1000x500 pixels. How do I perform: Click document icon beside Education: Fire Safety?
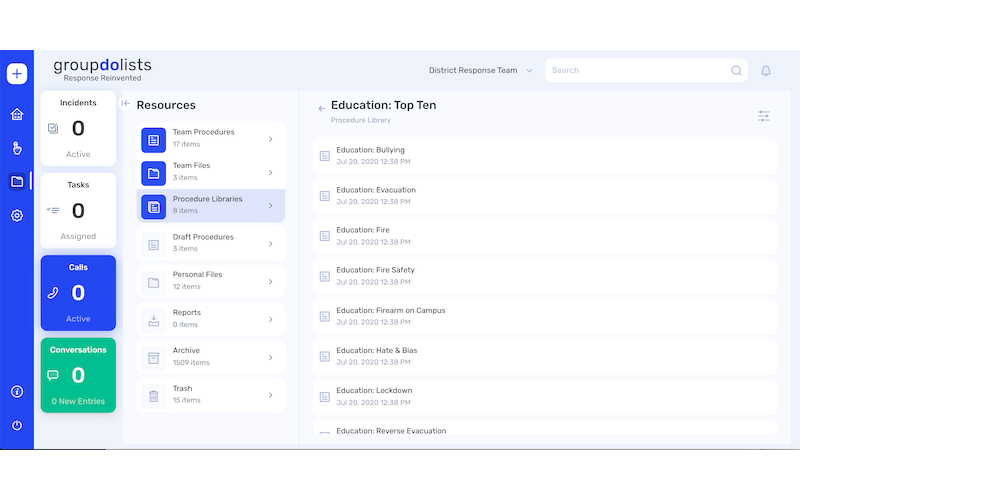click(x=325, y=277)
